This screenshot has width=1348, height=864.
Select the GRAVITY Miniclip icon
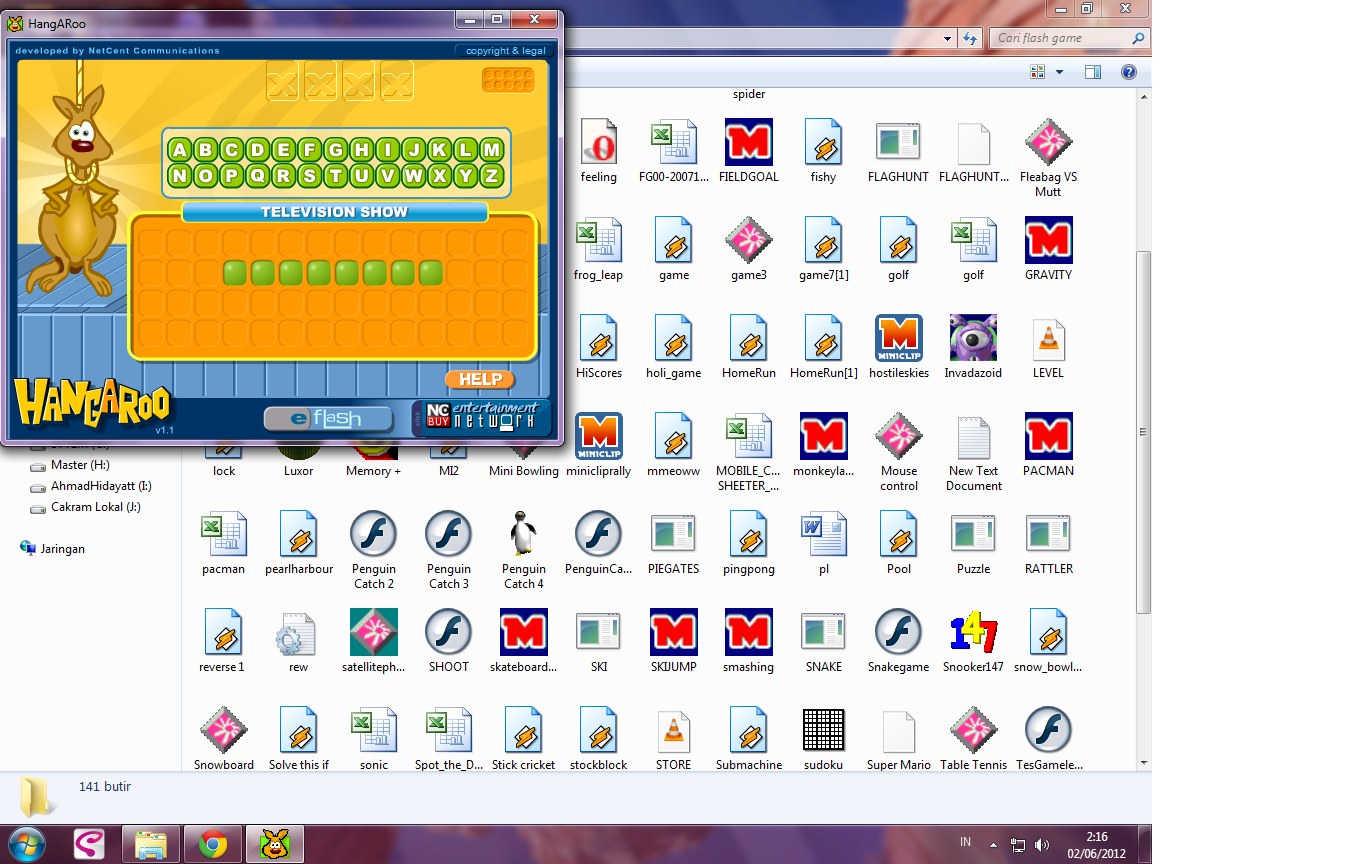1048,250
